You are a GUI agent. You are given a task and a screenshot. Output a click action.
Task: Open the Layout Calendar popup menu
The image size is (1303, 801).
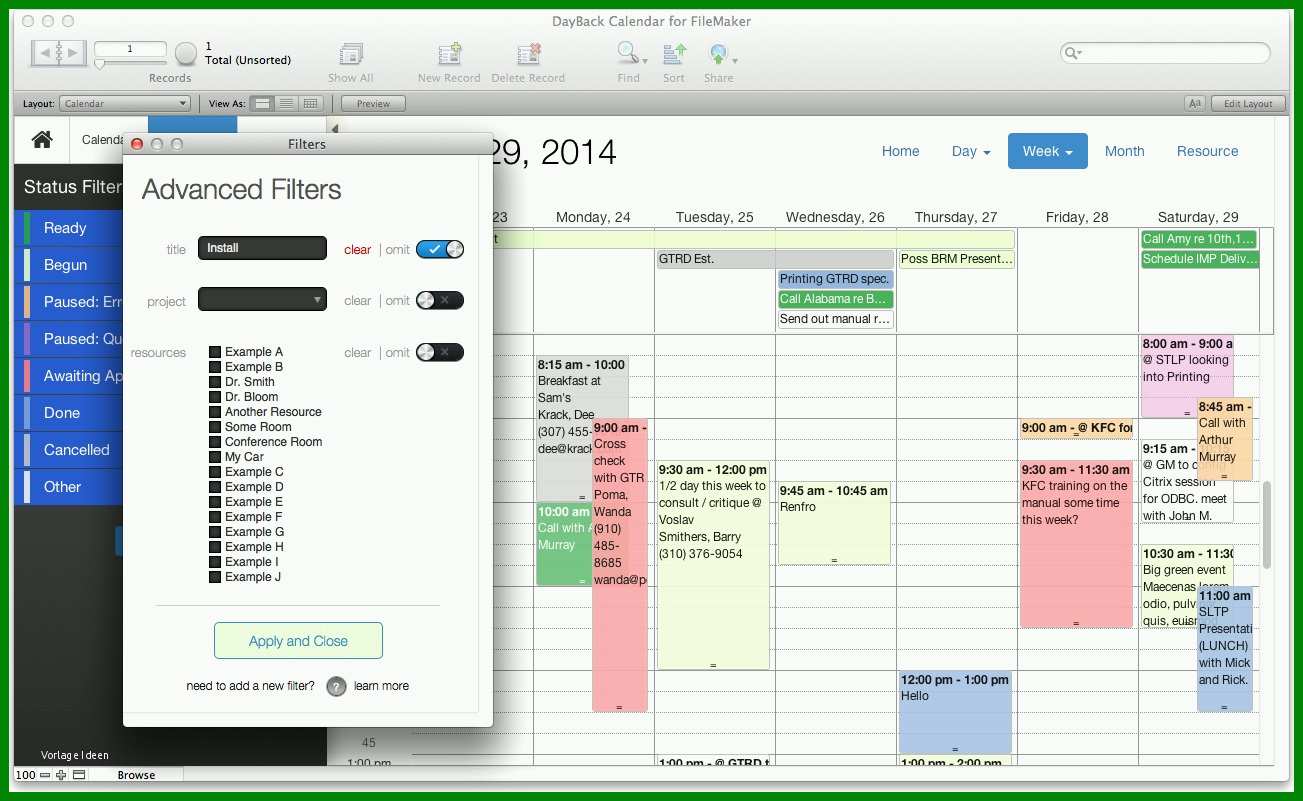click(x=125, y=103)
